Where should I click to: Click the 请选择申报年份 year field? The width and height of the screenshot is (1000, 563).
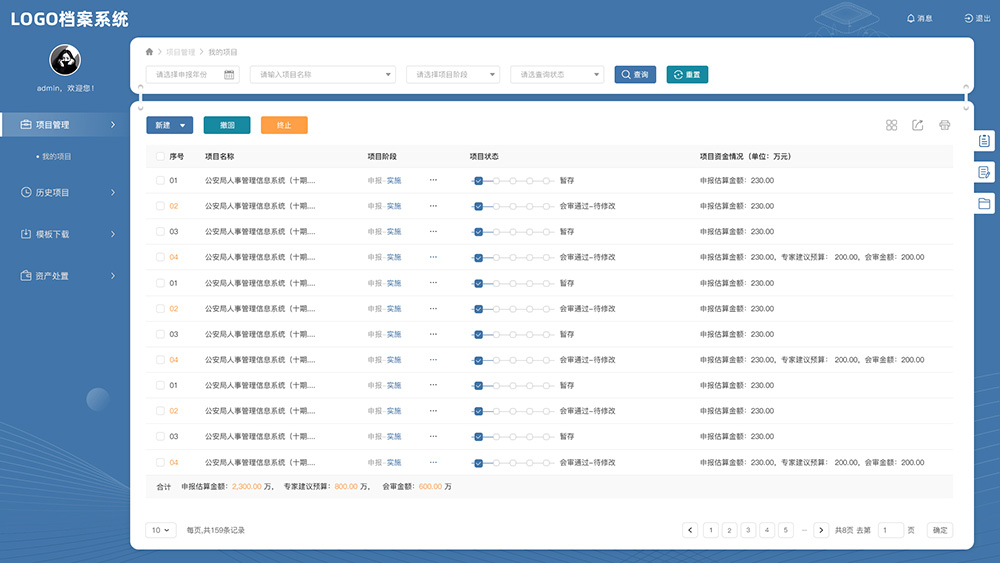click(x=193, y=75)
